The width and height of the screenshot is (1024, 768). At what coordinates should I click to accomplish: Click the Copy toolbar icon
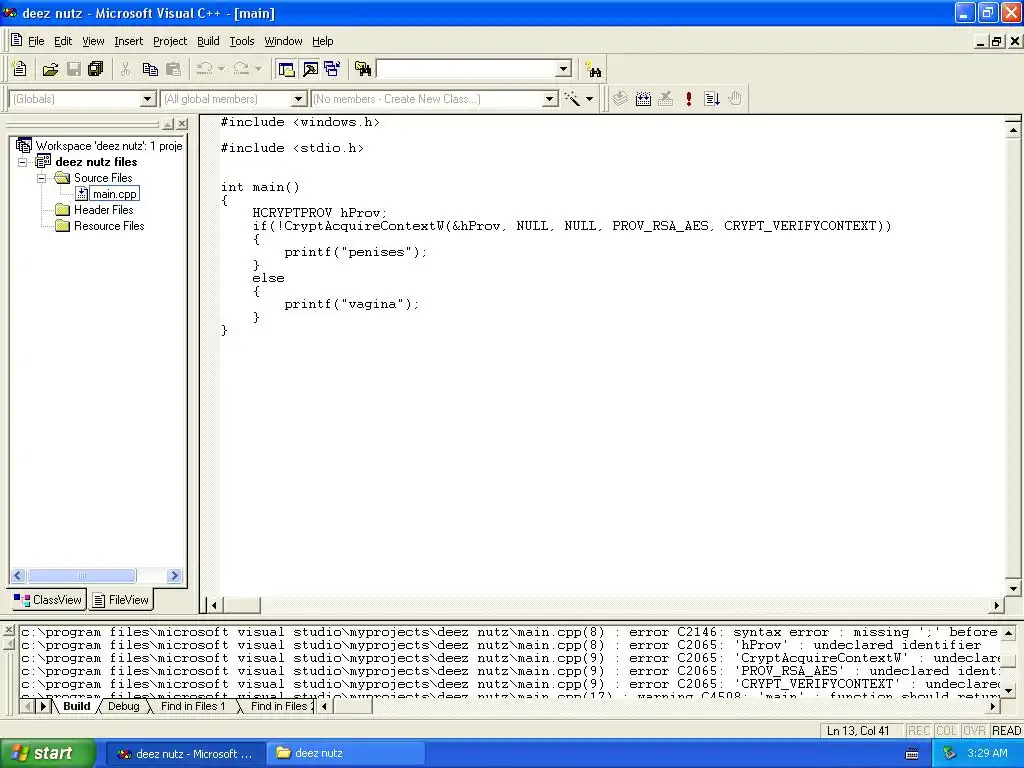pos(150,69)
